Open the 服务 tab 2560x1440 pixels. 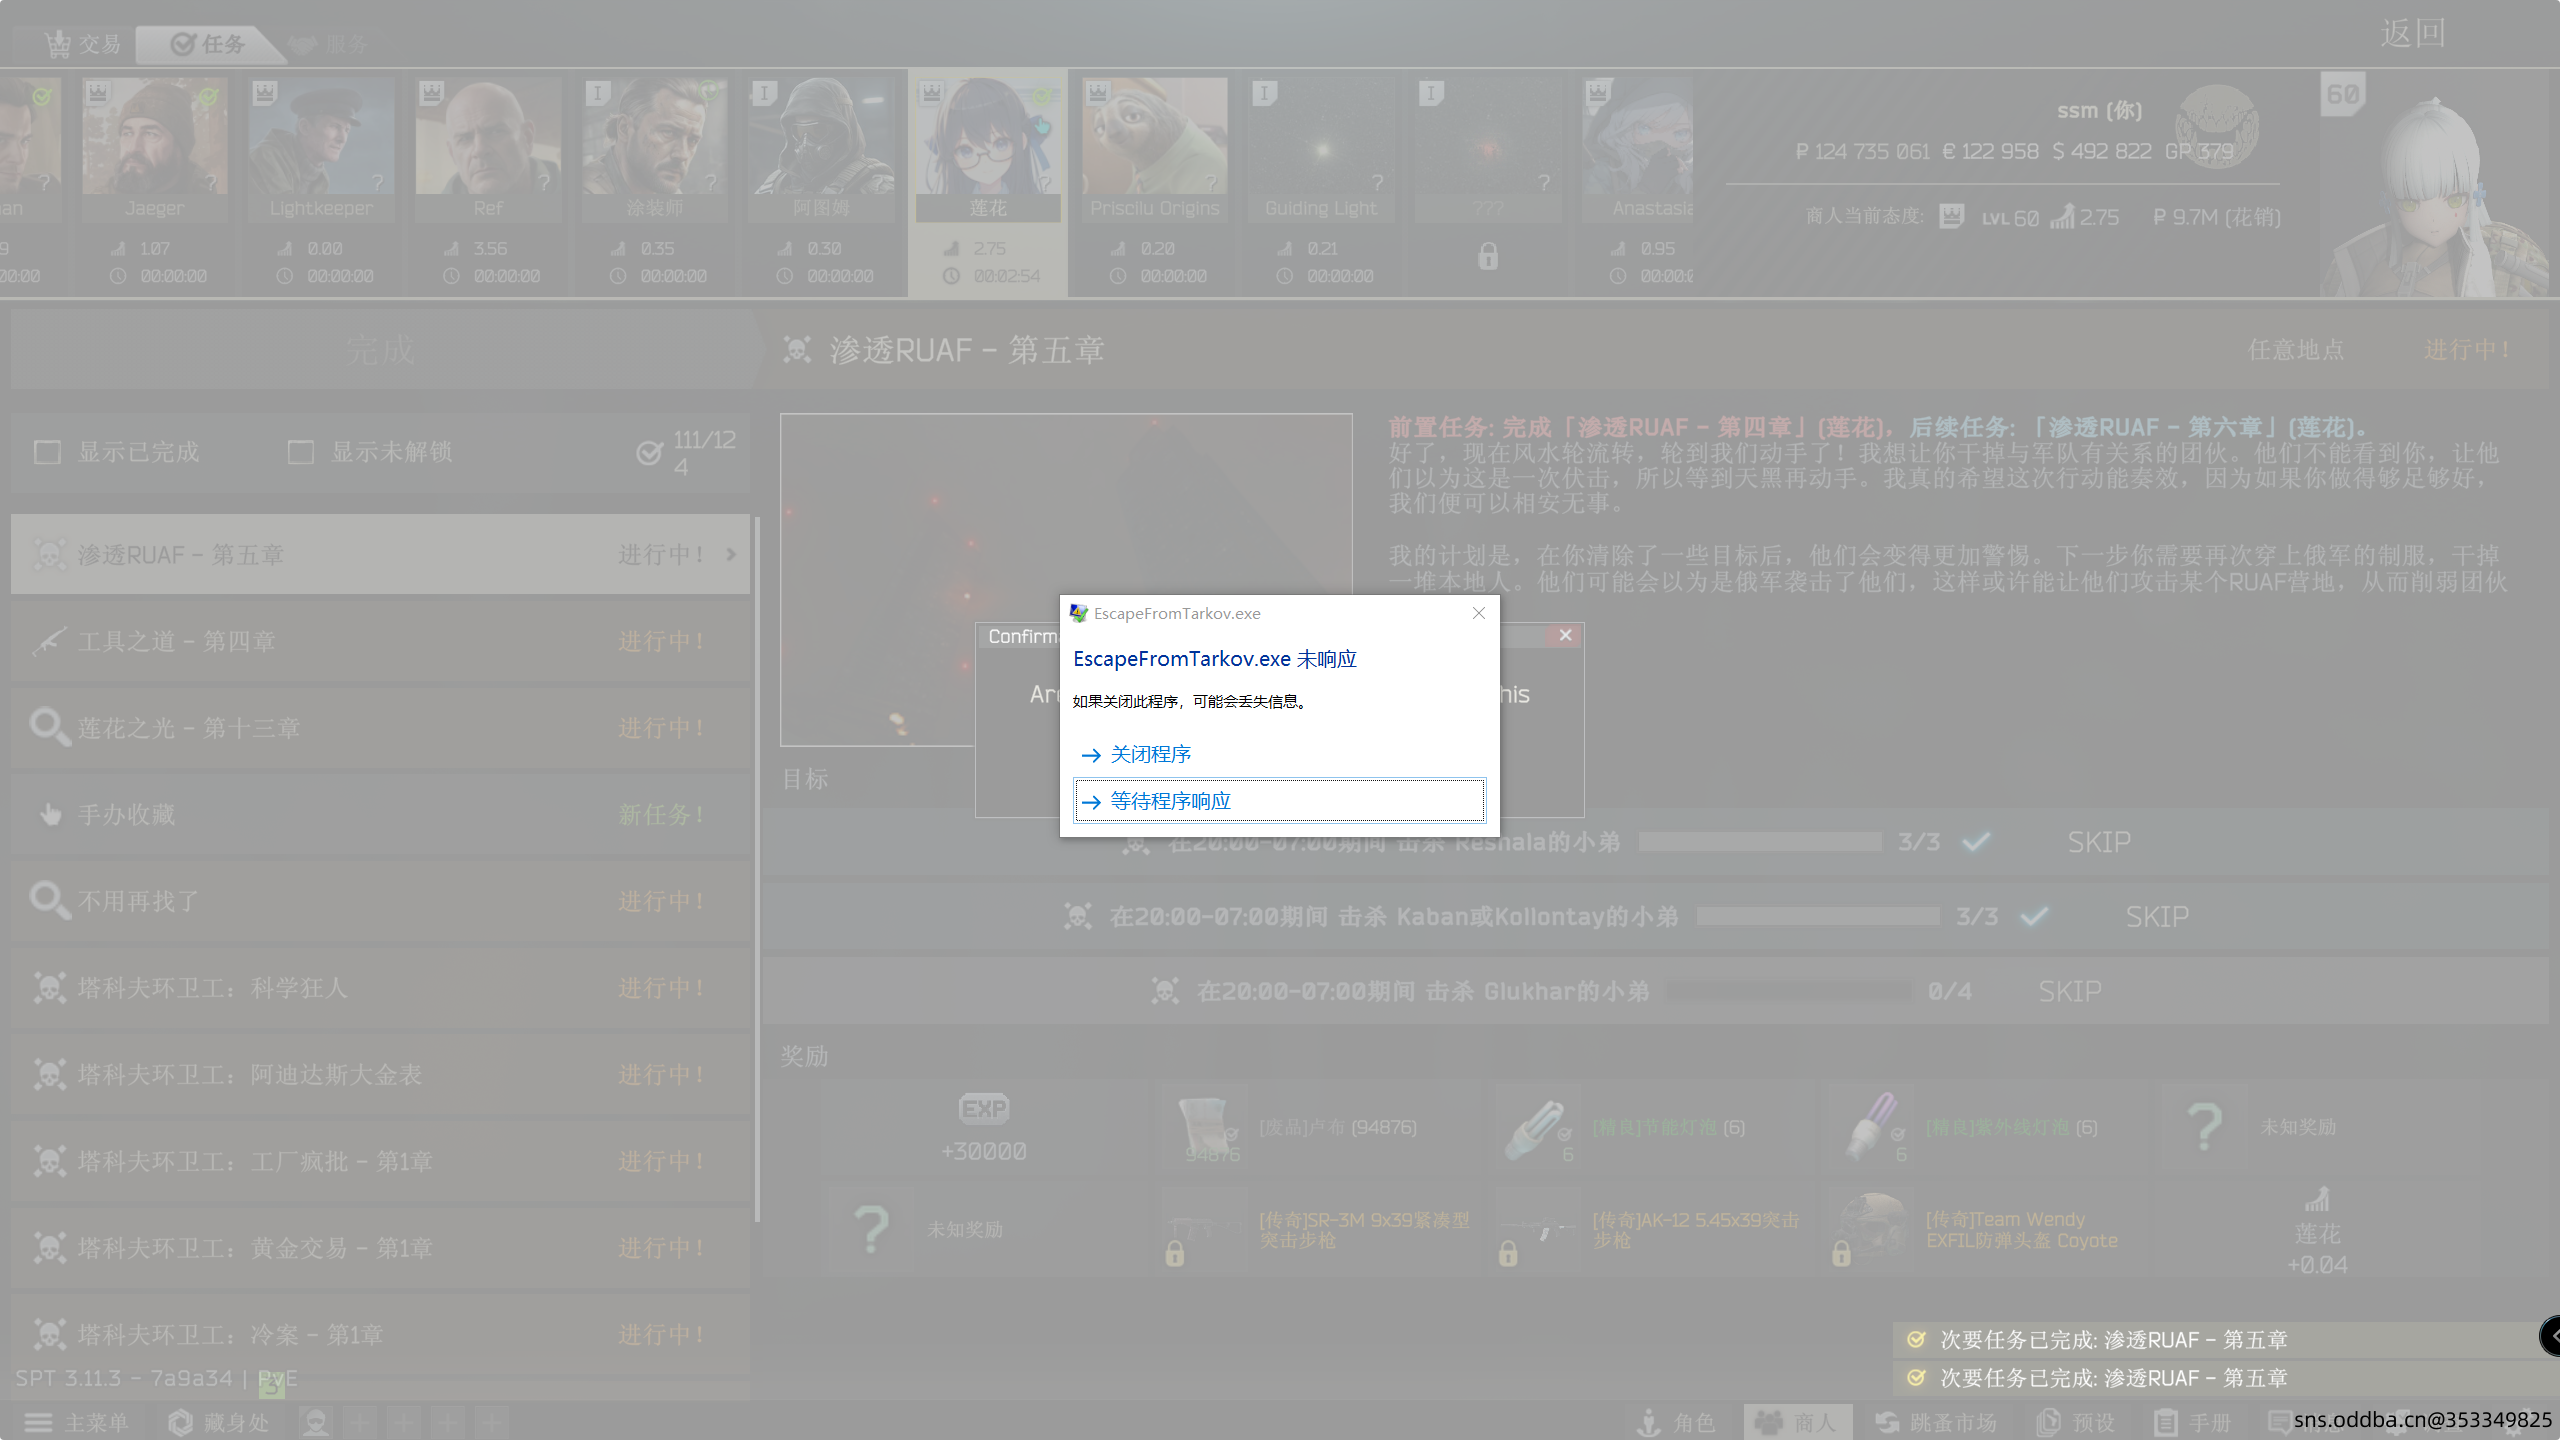coord(330,44)
